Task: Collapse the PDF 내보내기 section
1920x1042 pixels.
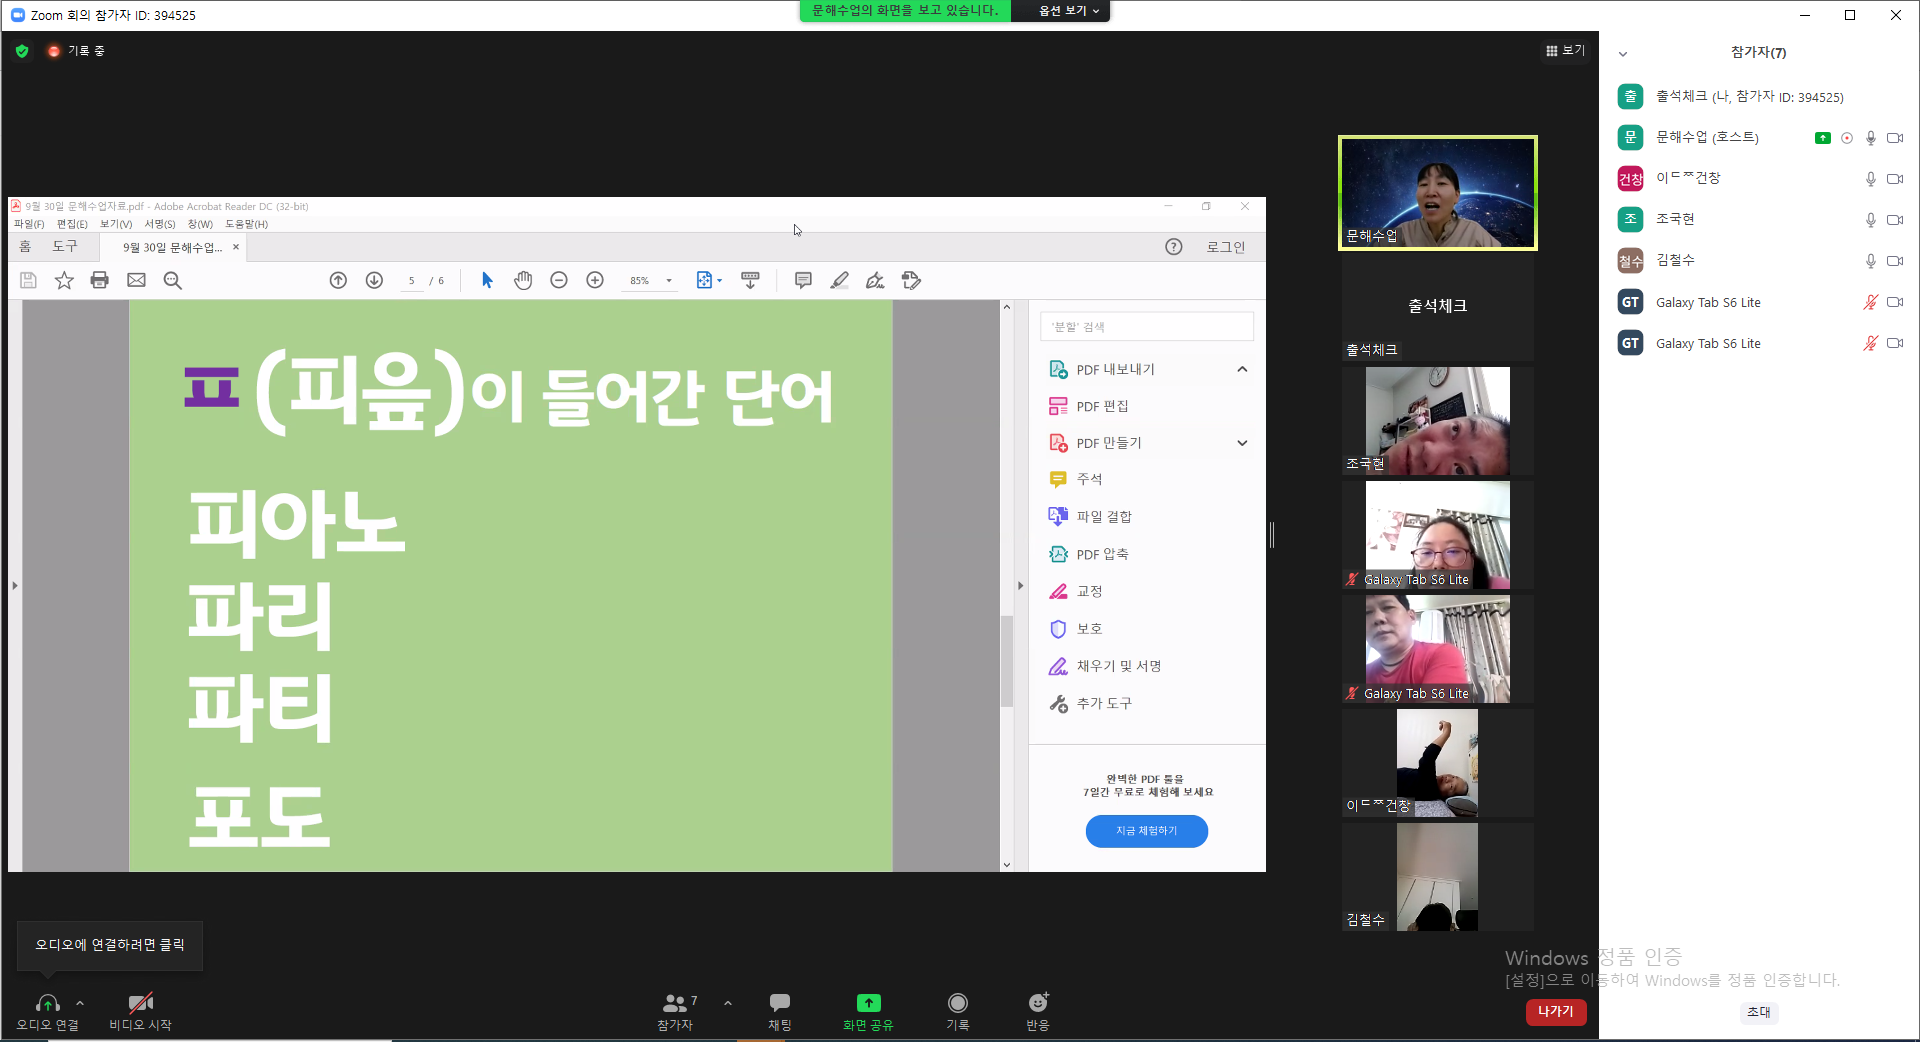Action: [x=1242, y=369]
